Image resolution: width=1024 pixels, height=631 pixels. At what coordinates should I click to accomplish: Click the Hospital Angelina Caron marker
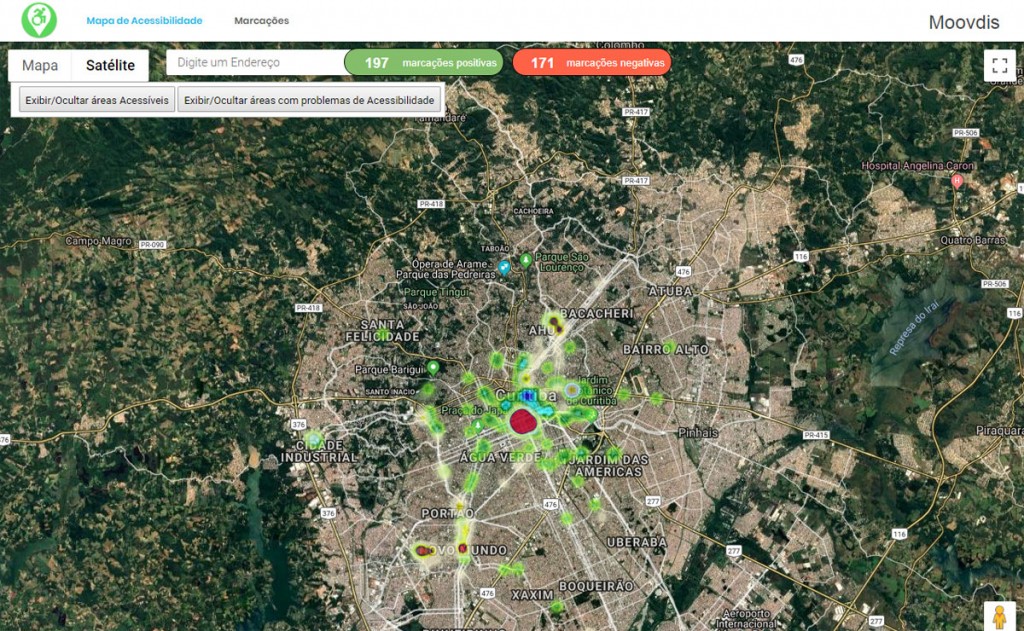click(957, 181)
